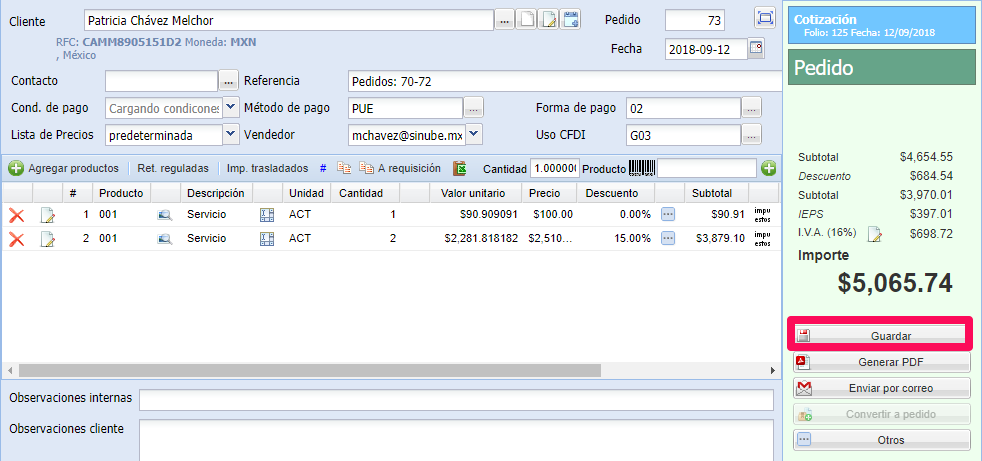
Task: Click Imp. trasladados
Action: 267,168
